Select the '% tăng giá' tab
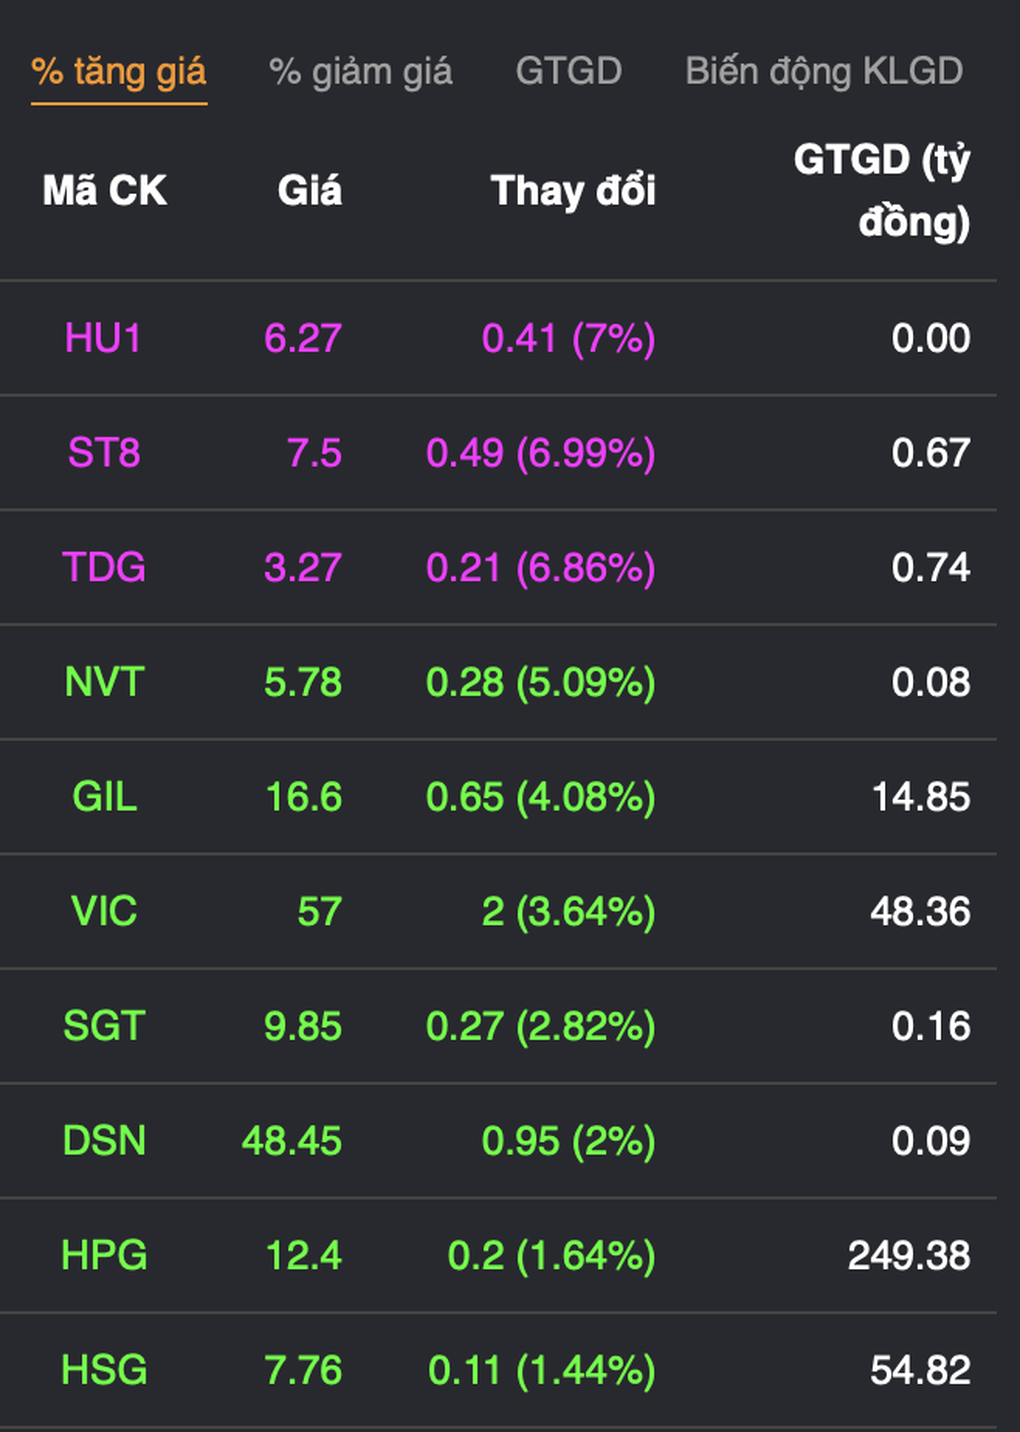 [x=119, y=72]
